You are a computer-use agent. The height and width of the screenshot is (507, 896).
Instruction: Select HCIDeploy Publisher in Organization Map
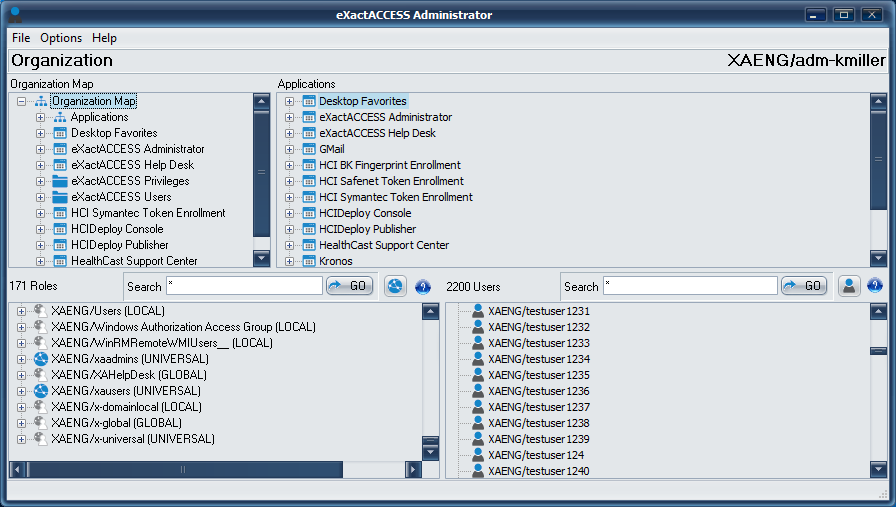119,245
